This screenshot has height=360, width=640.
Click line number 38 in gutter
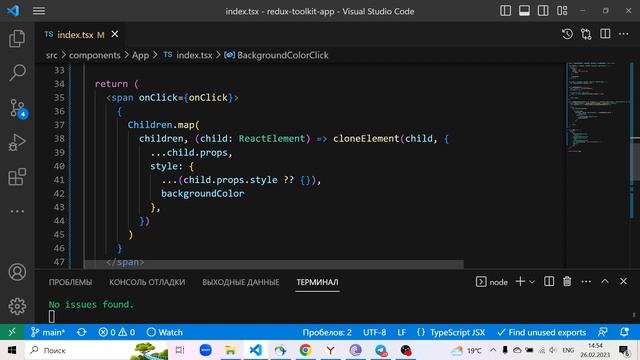[59, 139]
